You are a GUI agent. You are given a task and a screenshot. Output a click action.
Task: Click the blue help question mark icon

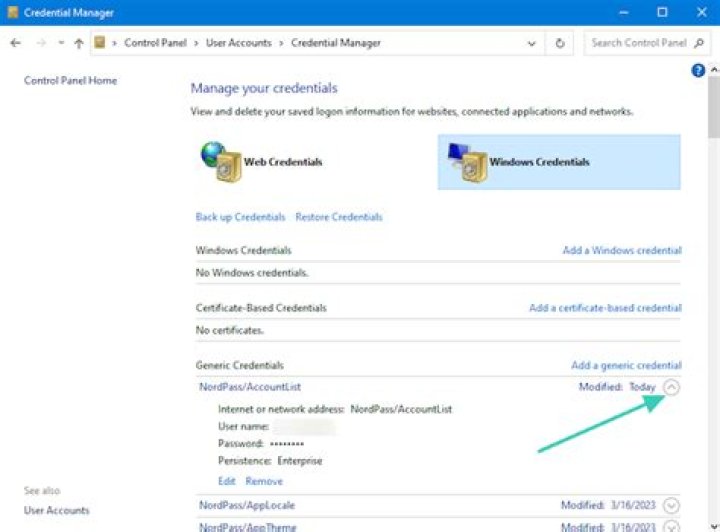(699, 70)
